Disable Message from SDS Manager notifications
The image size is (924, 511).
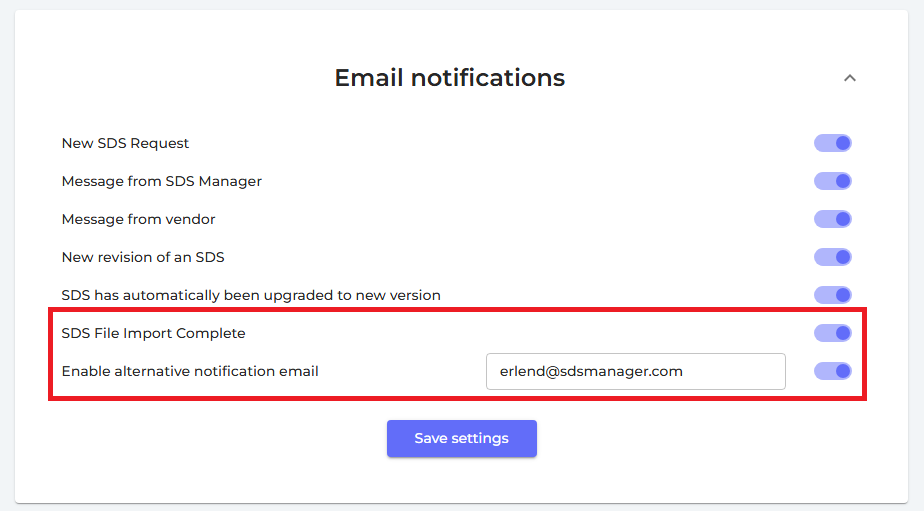tap(832, 181)
